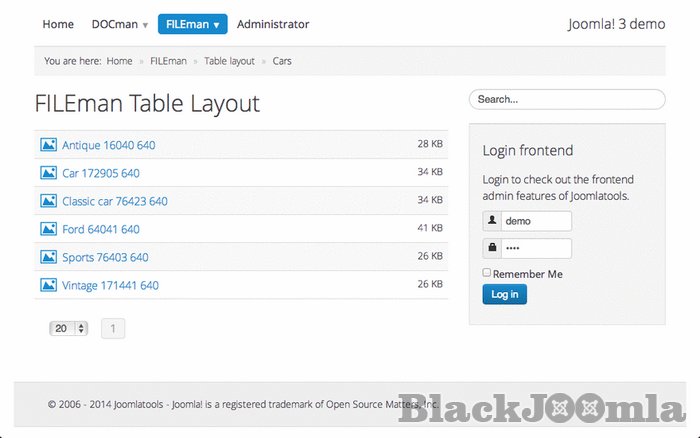Click the user icon by username field
Viewport: 700px width, 438px height.
tap(492, 221)
